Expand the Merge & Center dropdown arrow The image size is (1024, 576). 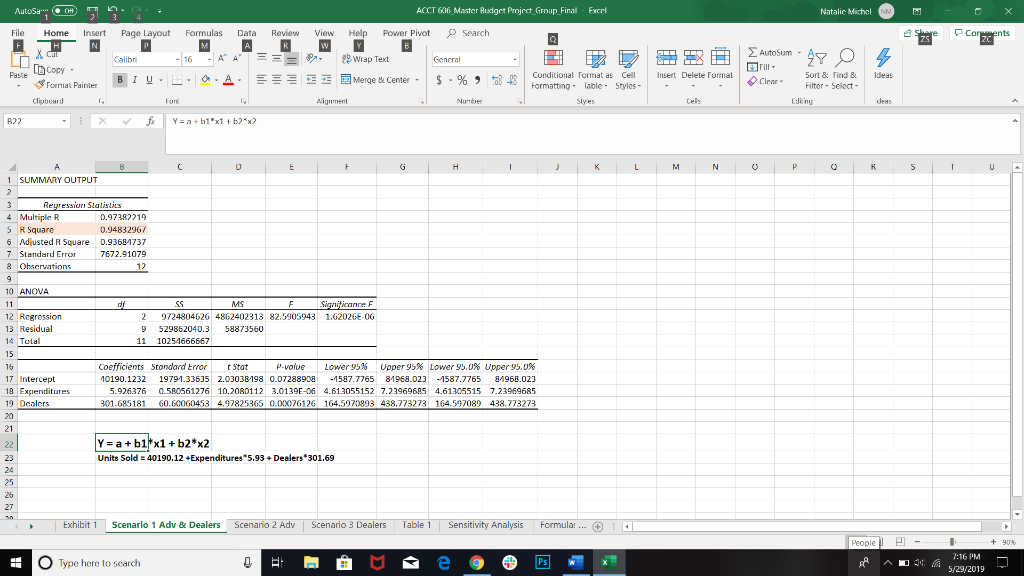(417, 80)
